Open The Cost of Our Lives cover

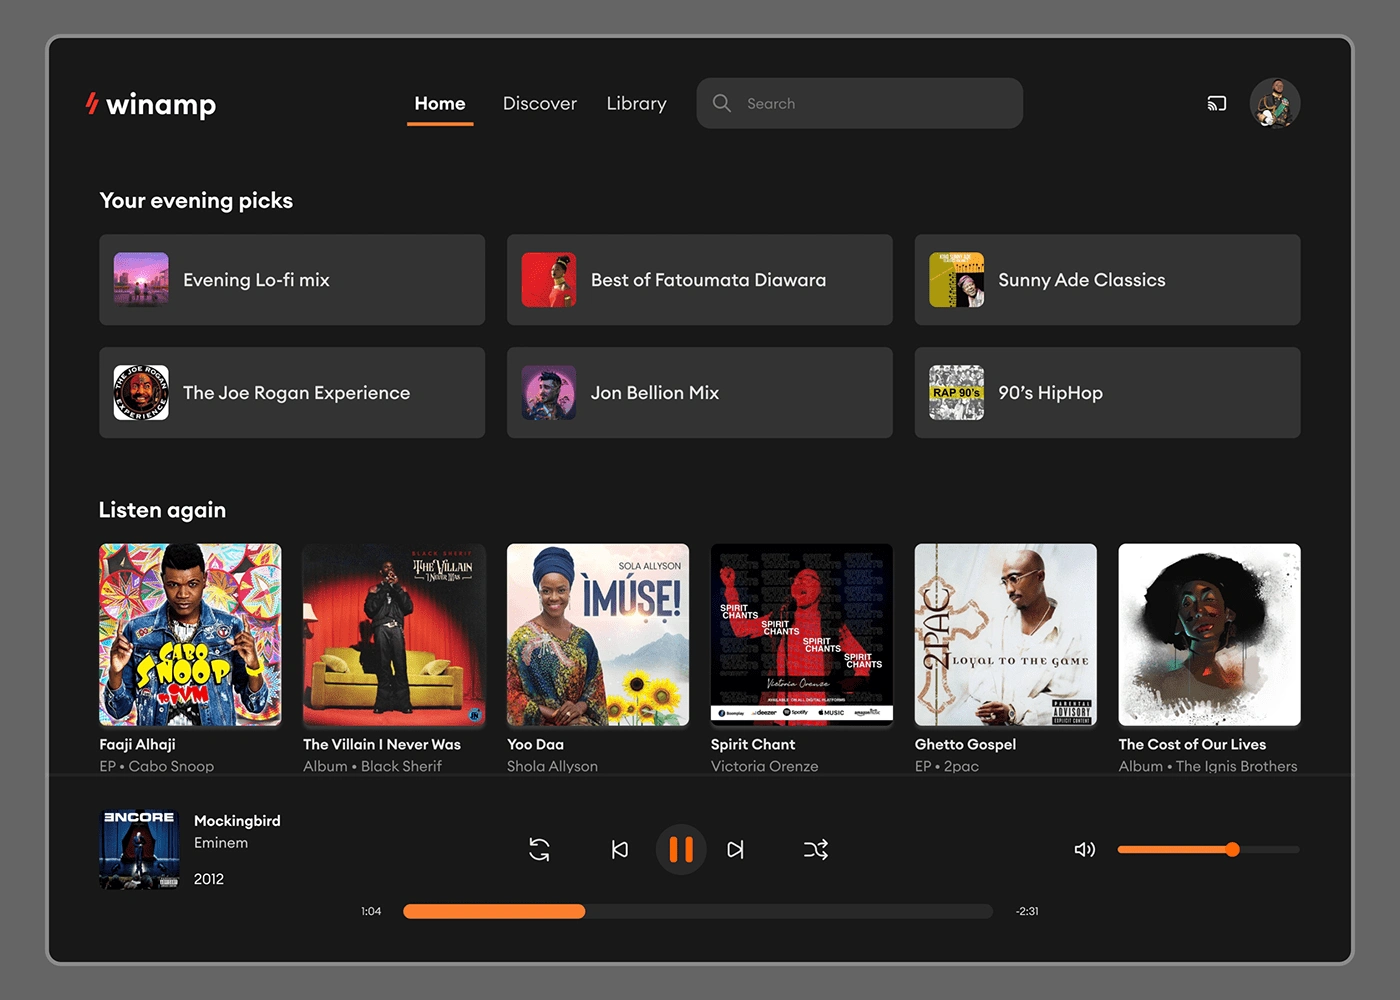click(x=1210, y=635)
